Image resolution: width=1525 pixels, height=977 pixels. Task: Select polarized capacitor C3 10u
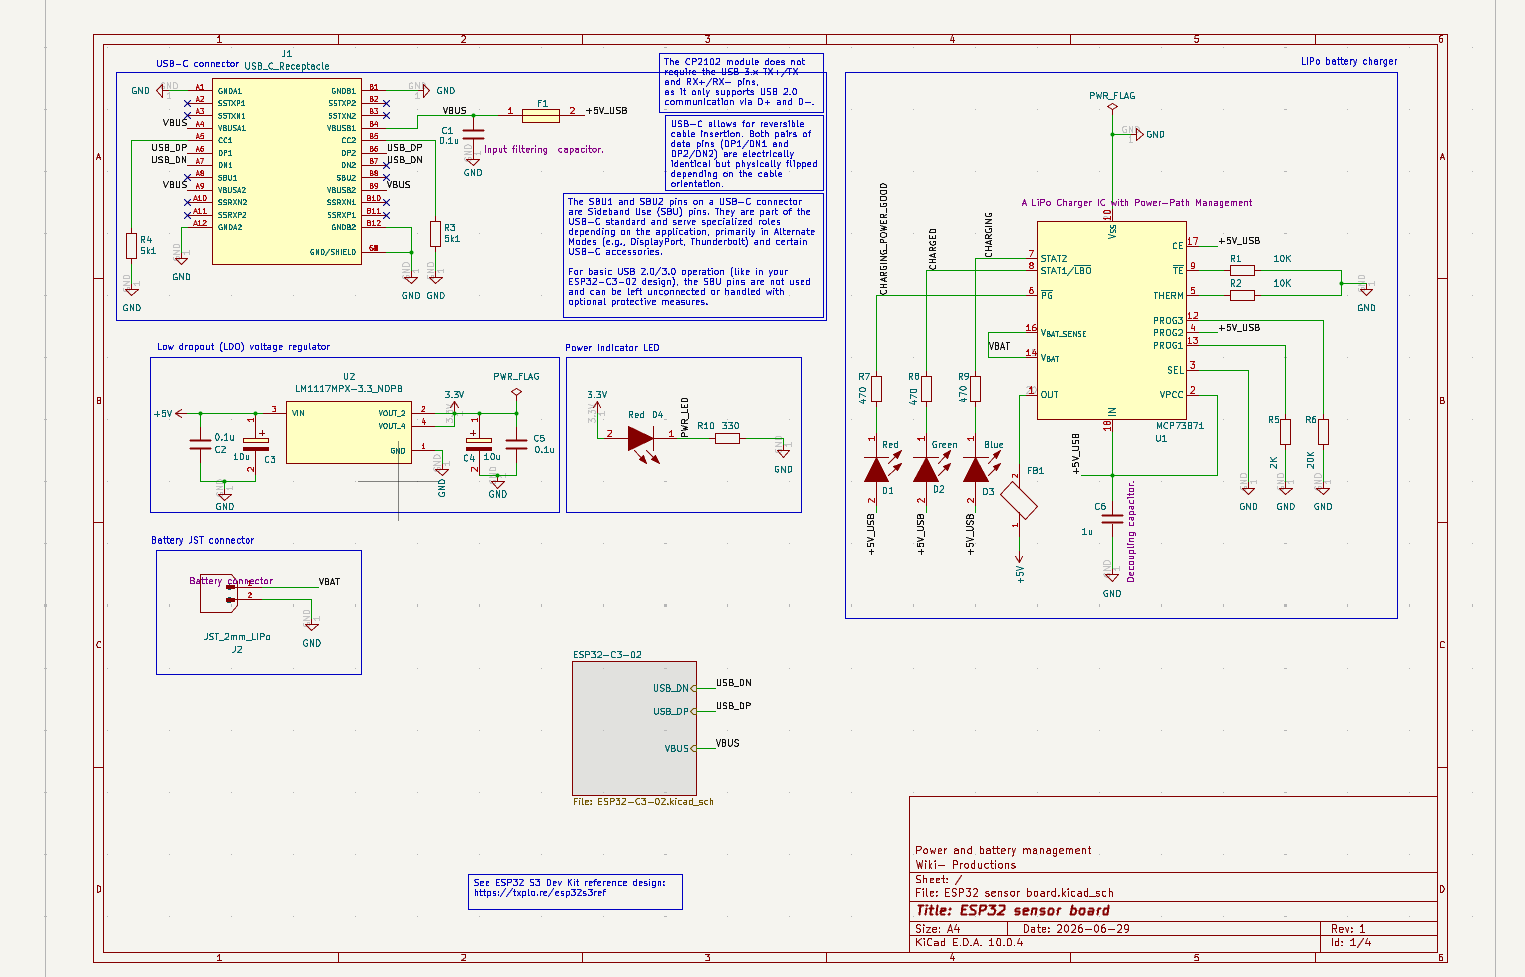coord(256,444)
